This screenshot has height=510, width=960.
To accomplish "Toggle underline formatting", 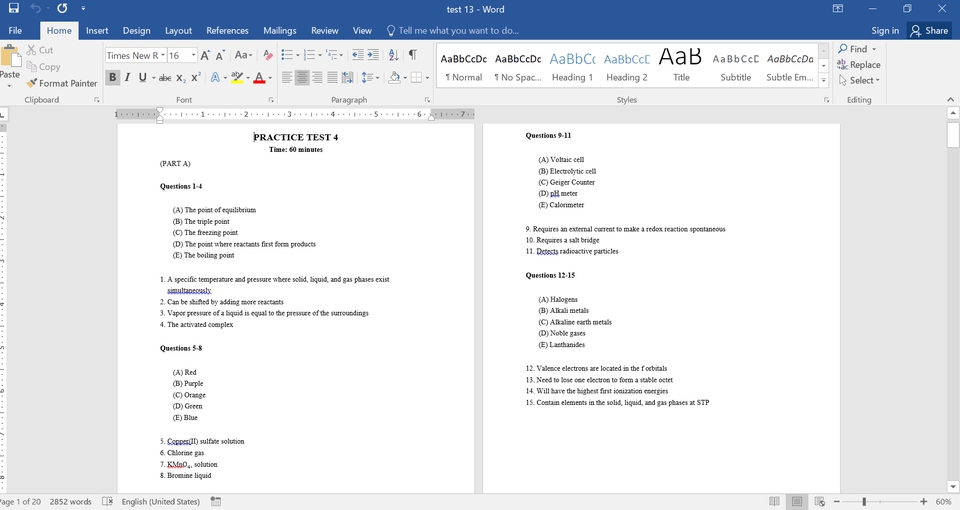I will click(143, 78).
